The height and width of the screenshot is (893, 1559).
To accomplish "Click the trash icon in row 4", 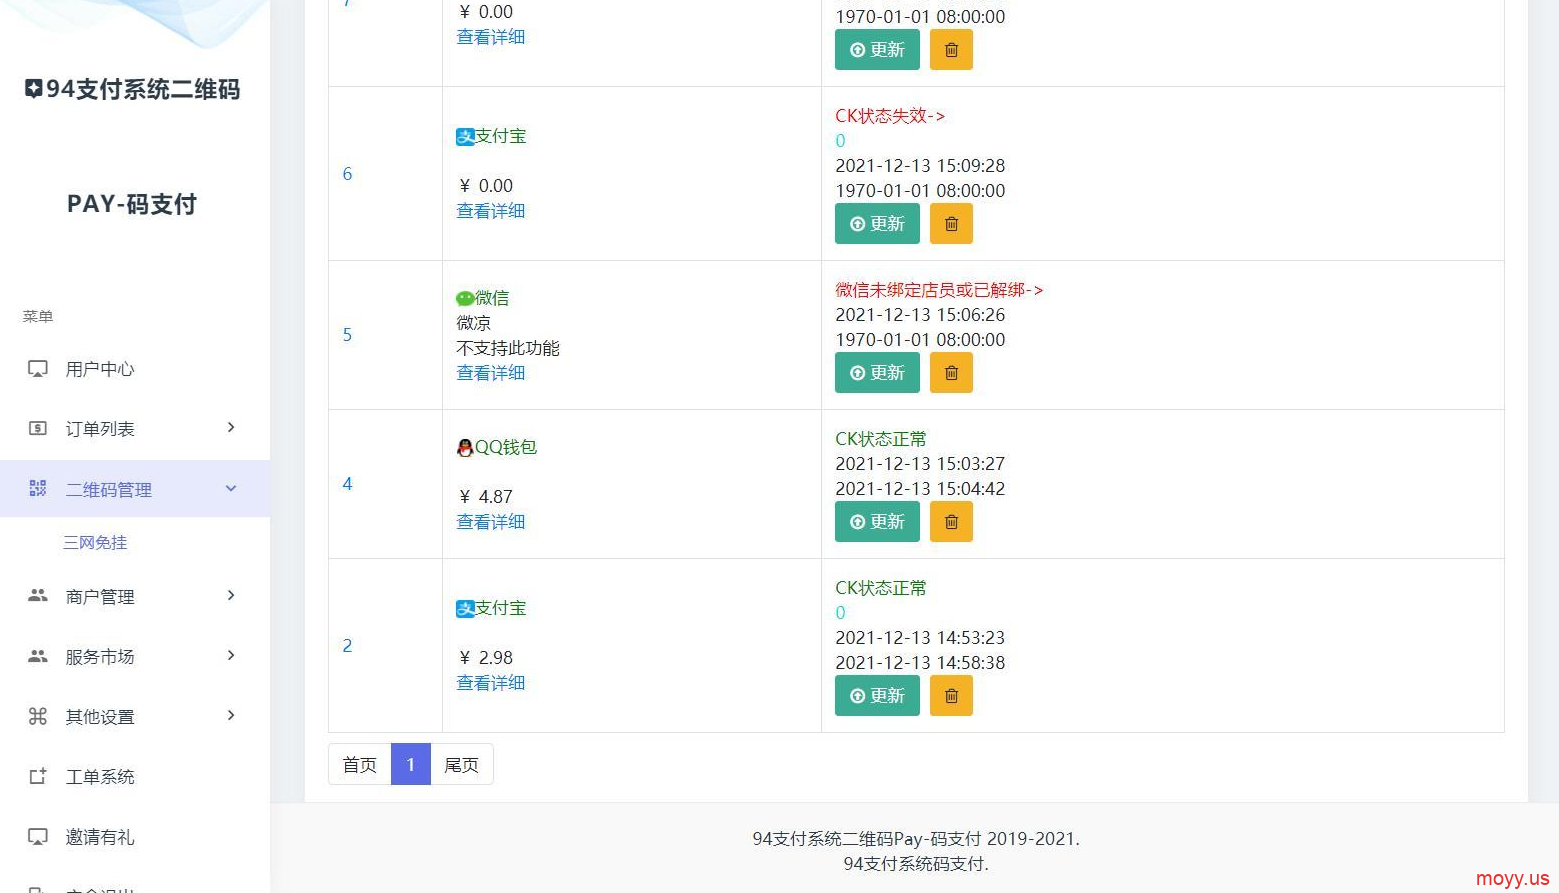I will (x=951, y=522).
